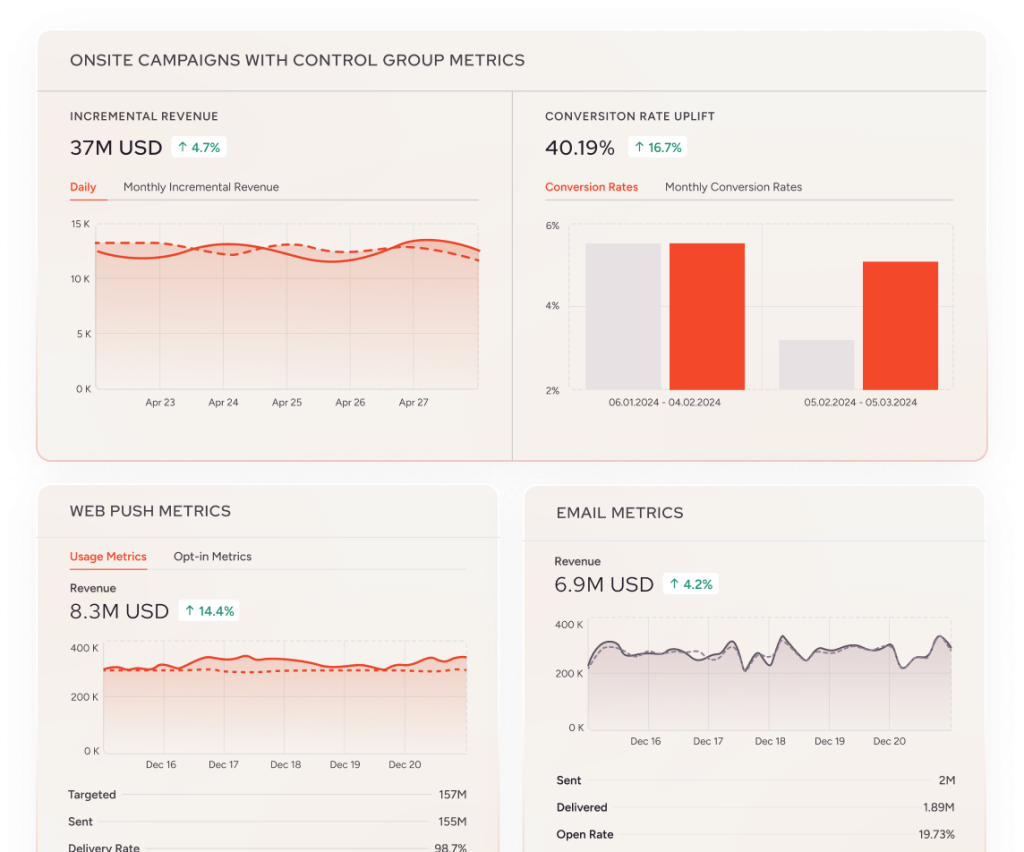1024x852 pixels.
Task: Click the Sent 155M row
Action: [x=267, y=821]
